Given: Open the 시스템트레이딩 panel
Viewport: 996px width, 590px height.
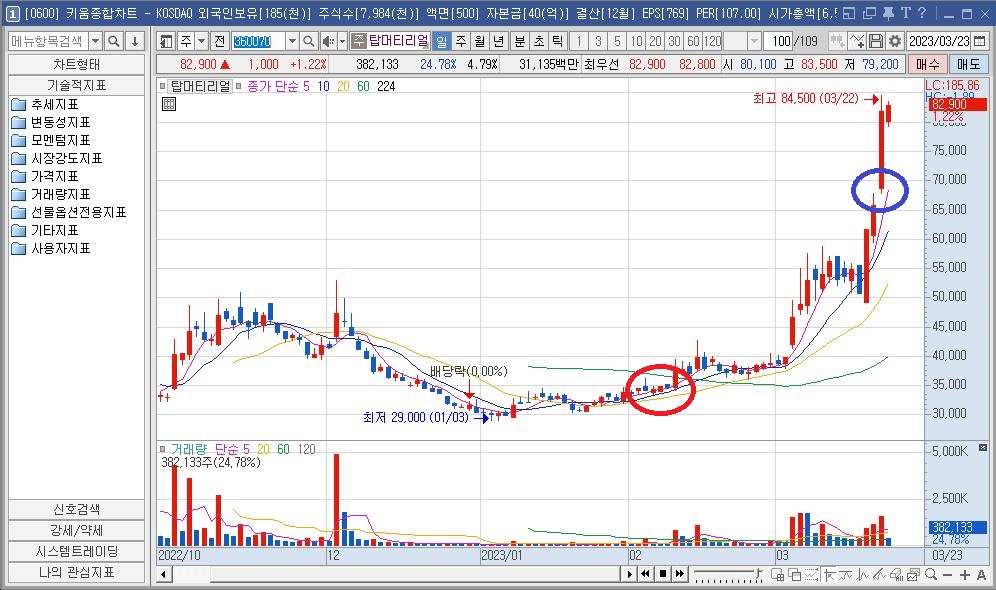Looking at the screenshot, I should (x=76, y=551).
